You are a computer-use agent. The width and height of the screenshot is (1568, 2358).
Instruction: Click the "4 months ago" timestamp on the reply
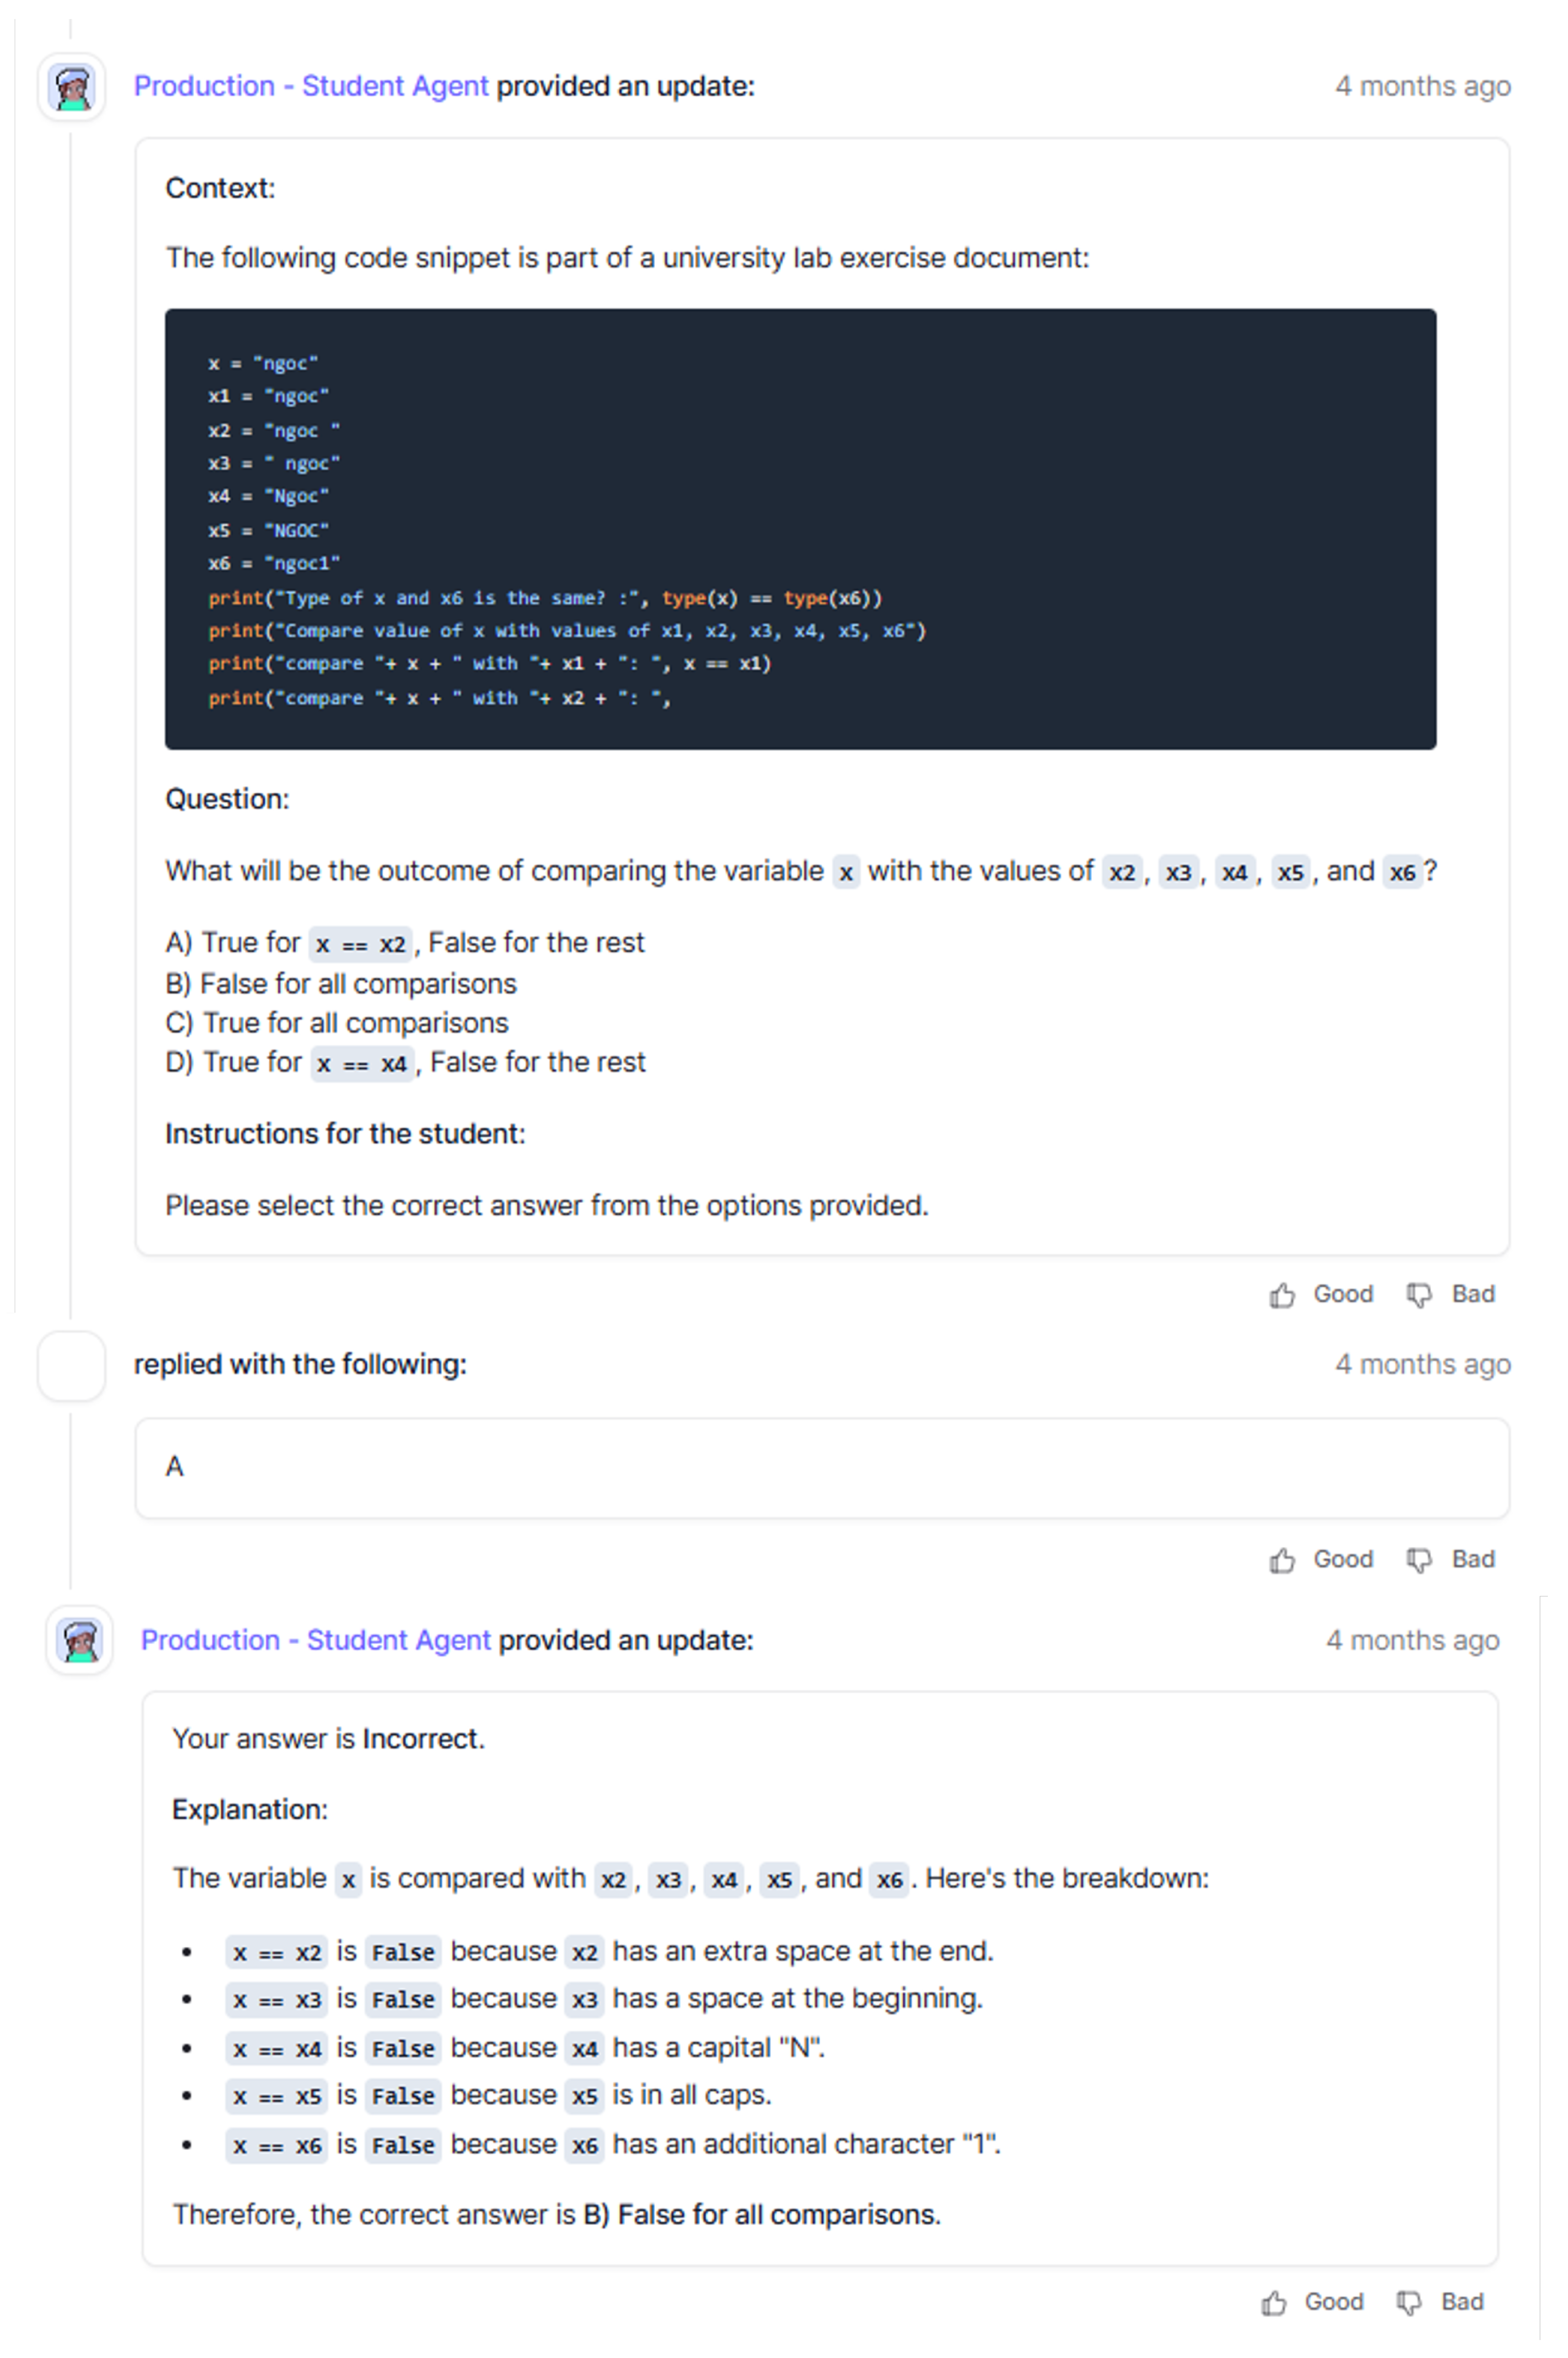click(1422, 1365)
